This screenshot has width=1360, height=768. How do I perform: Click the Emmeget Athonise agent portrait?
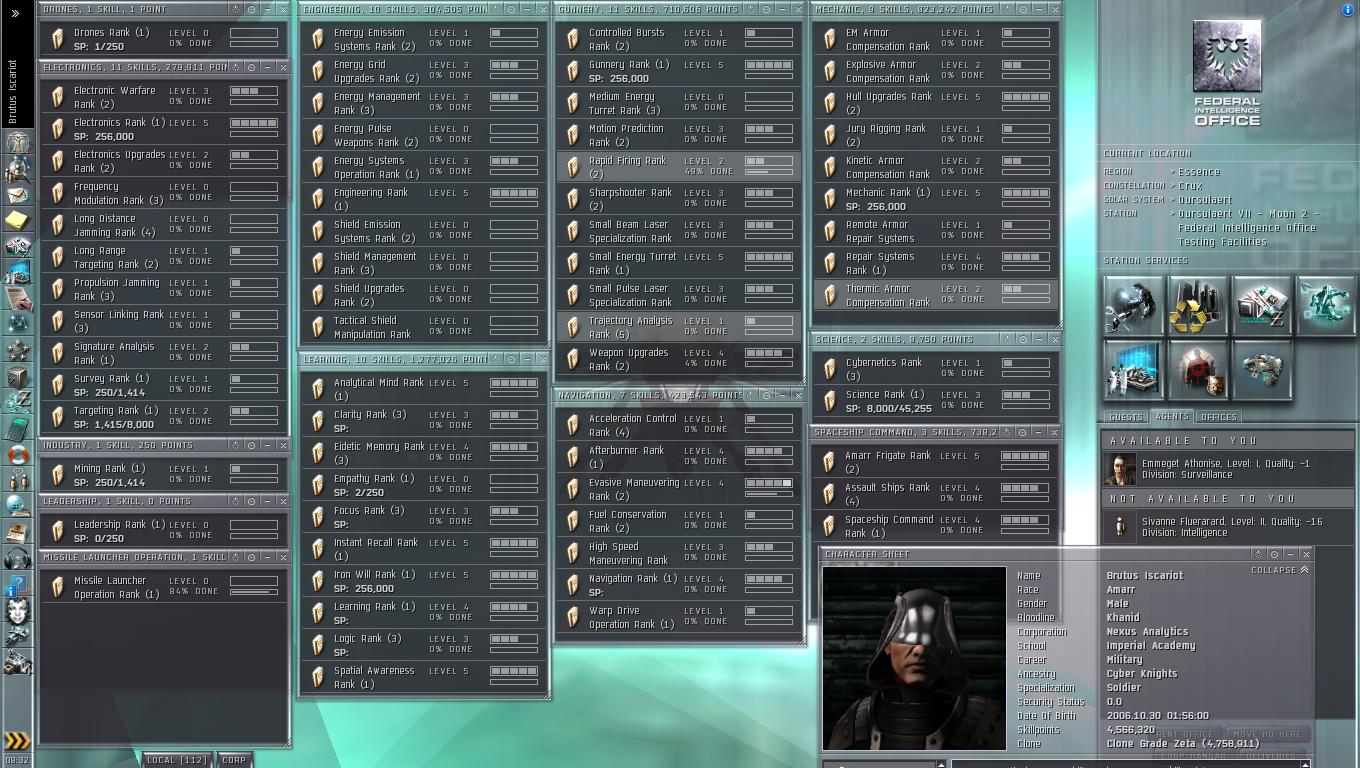point(1119,469)
